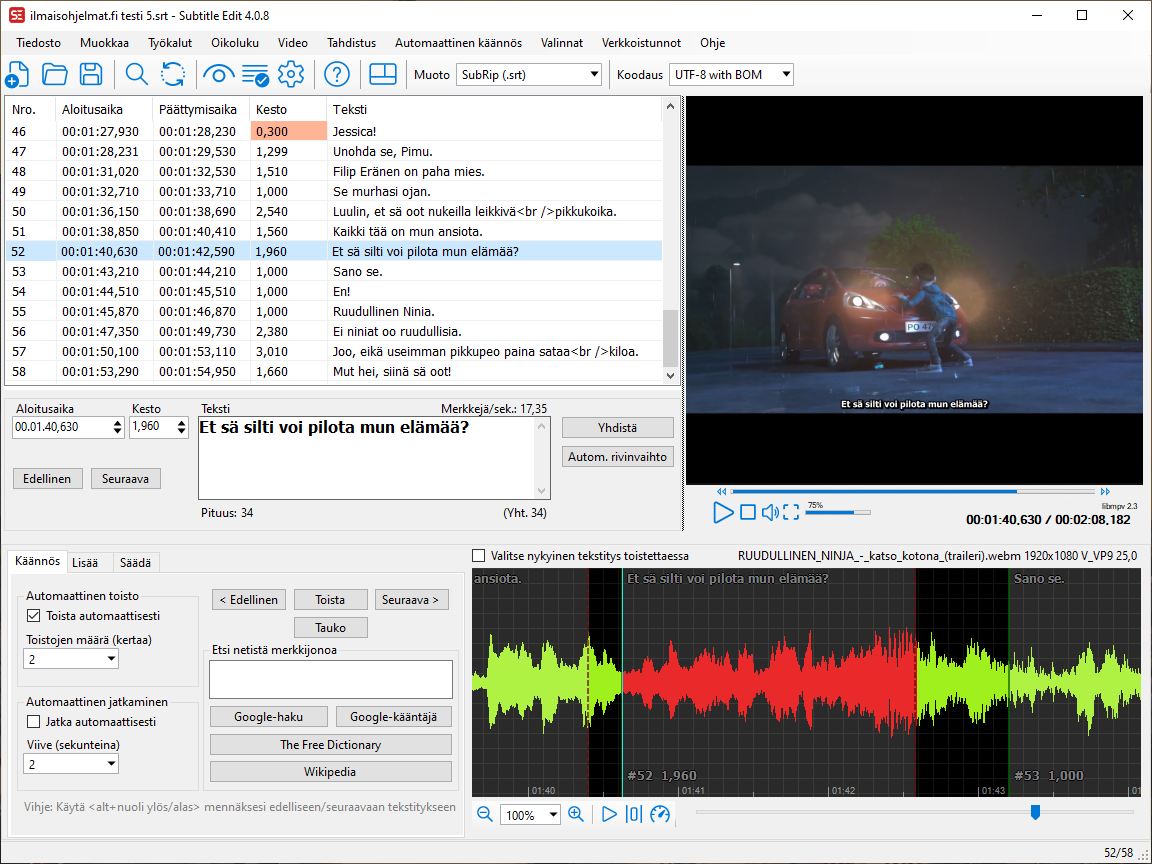Open the Valinnat menu
This screenshot has height=864, width=1152.
coord(562,43)
